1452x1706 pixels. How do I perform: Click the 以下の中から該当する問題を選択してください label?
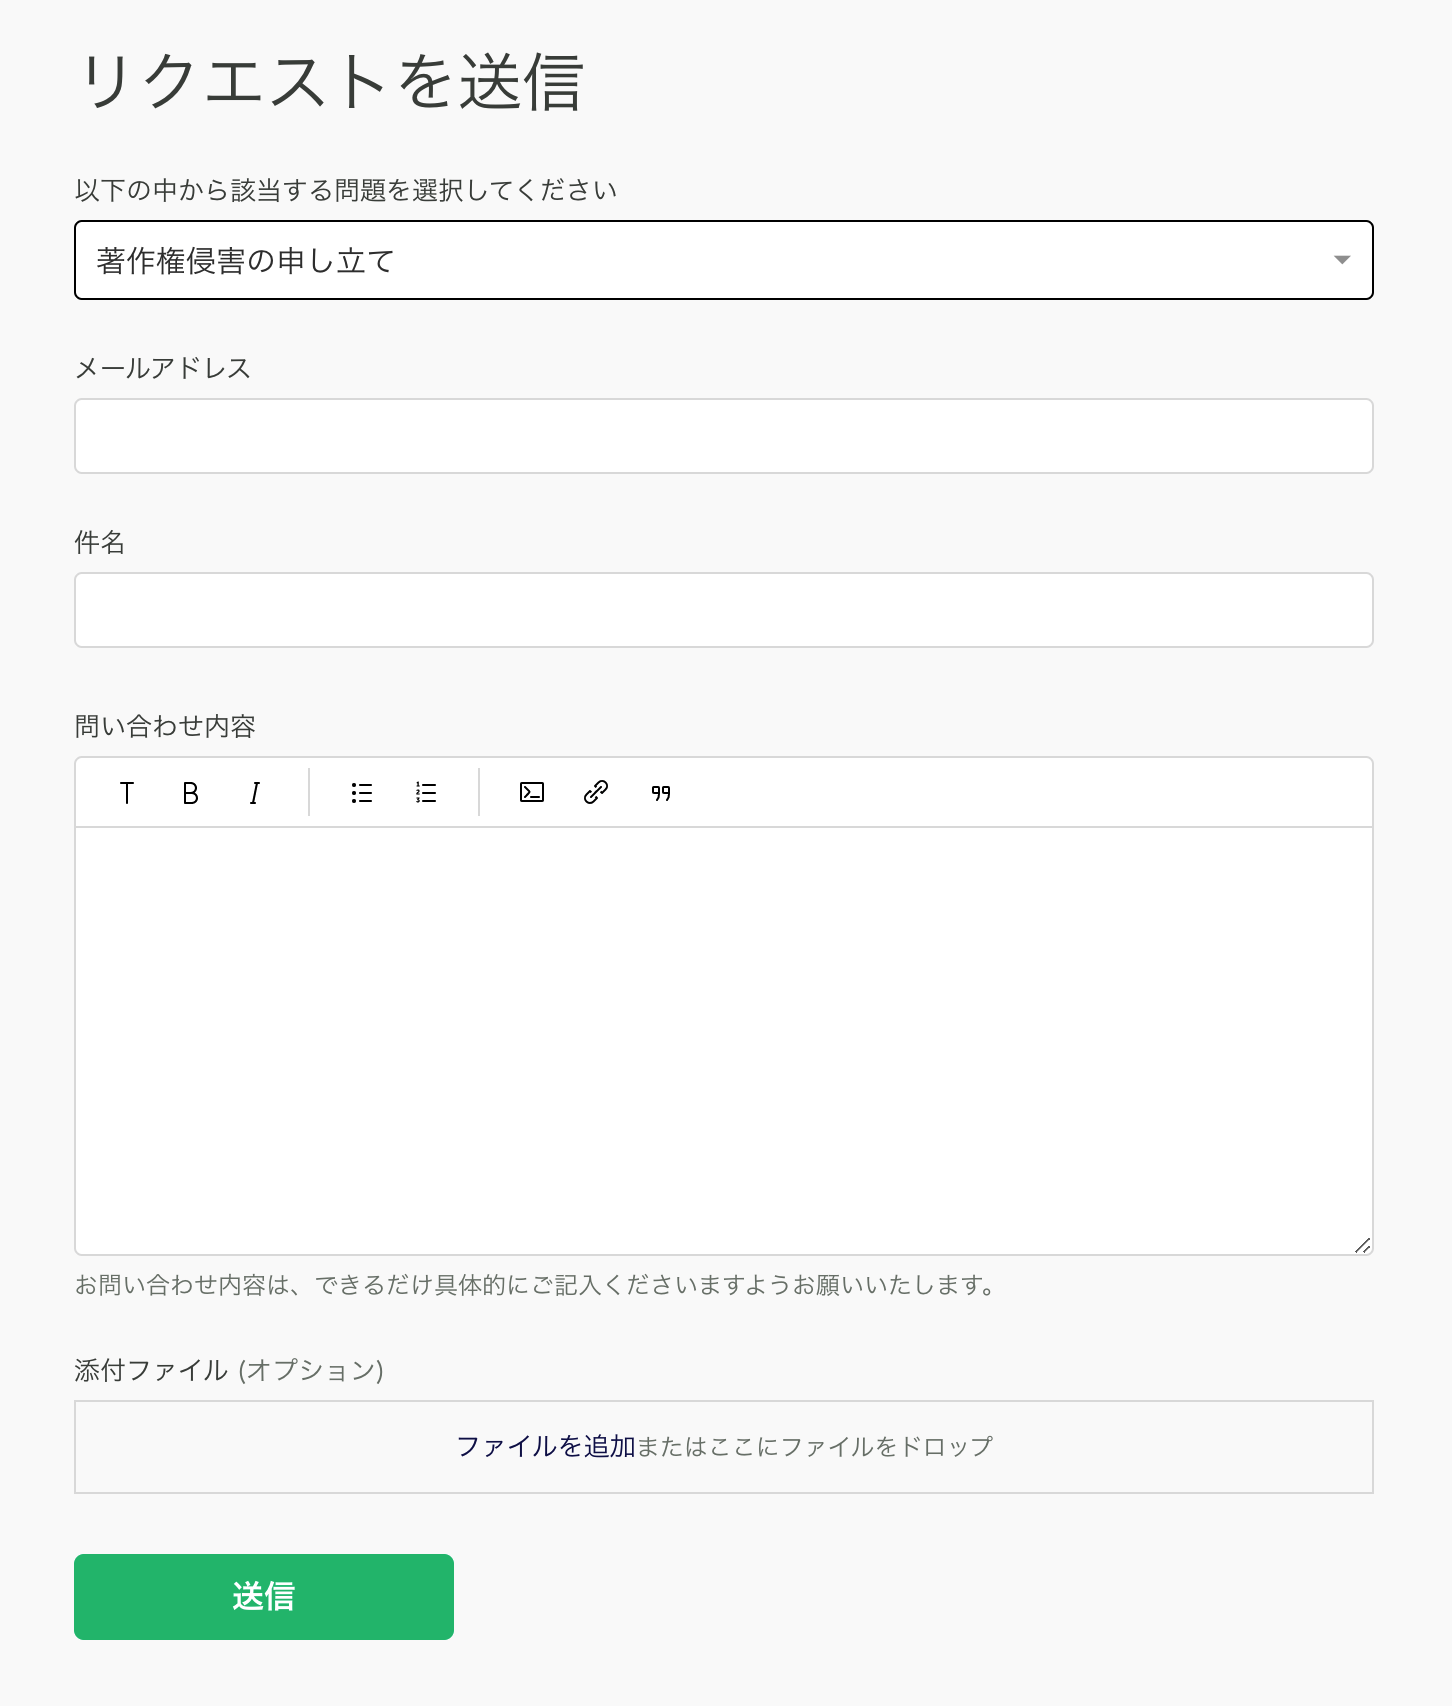coord(346,190)
